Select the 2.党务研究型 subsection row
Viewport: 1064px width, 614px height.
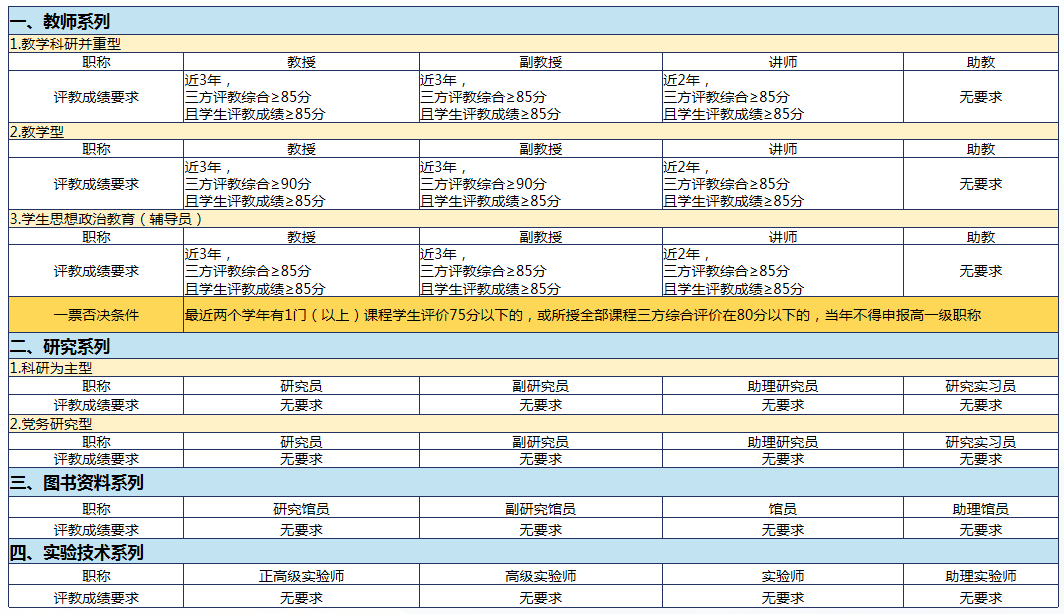[x=50, y=424]
